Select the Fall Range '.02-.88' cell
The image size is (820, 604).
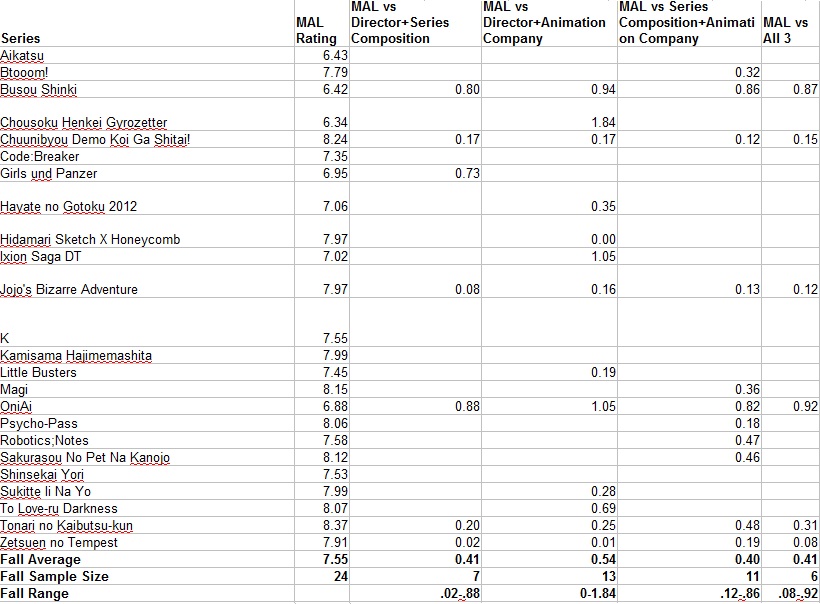(415, 594)
